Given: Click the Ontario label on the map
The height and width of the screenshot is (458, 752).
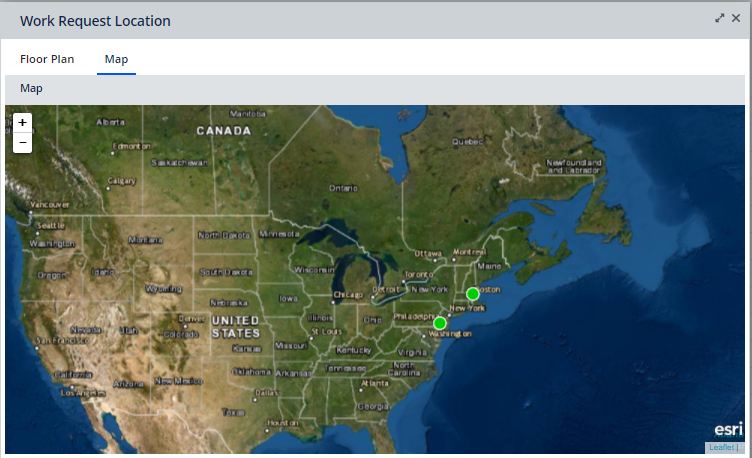Looking at the screenshot, I should (x=343, y=188).
